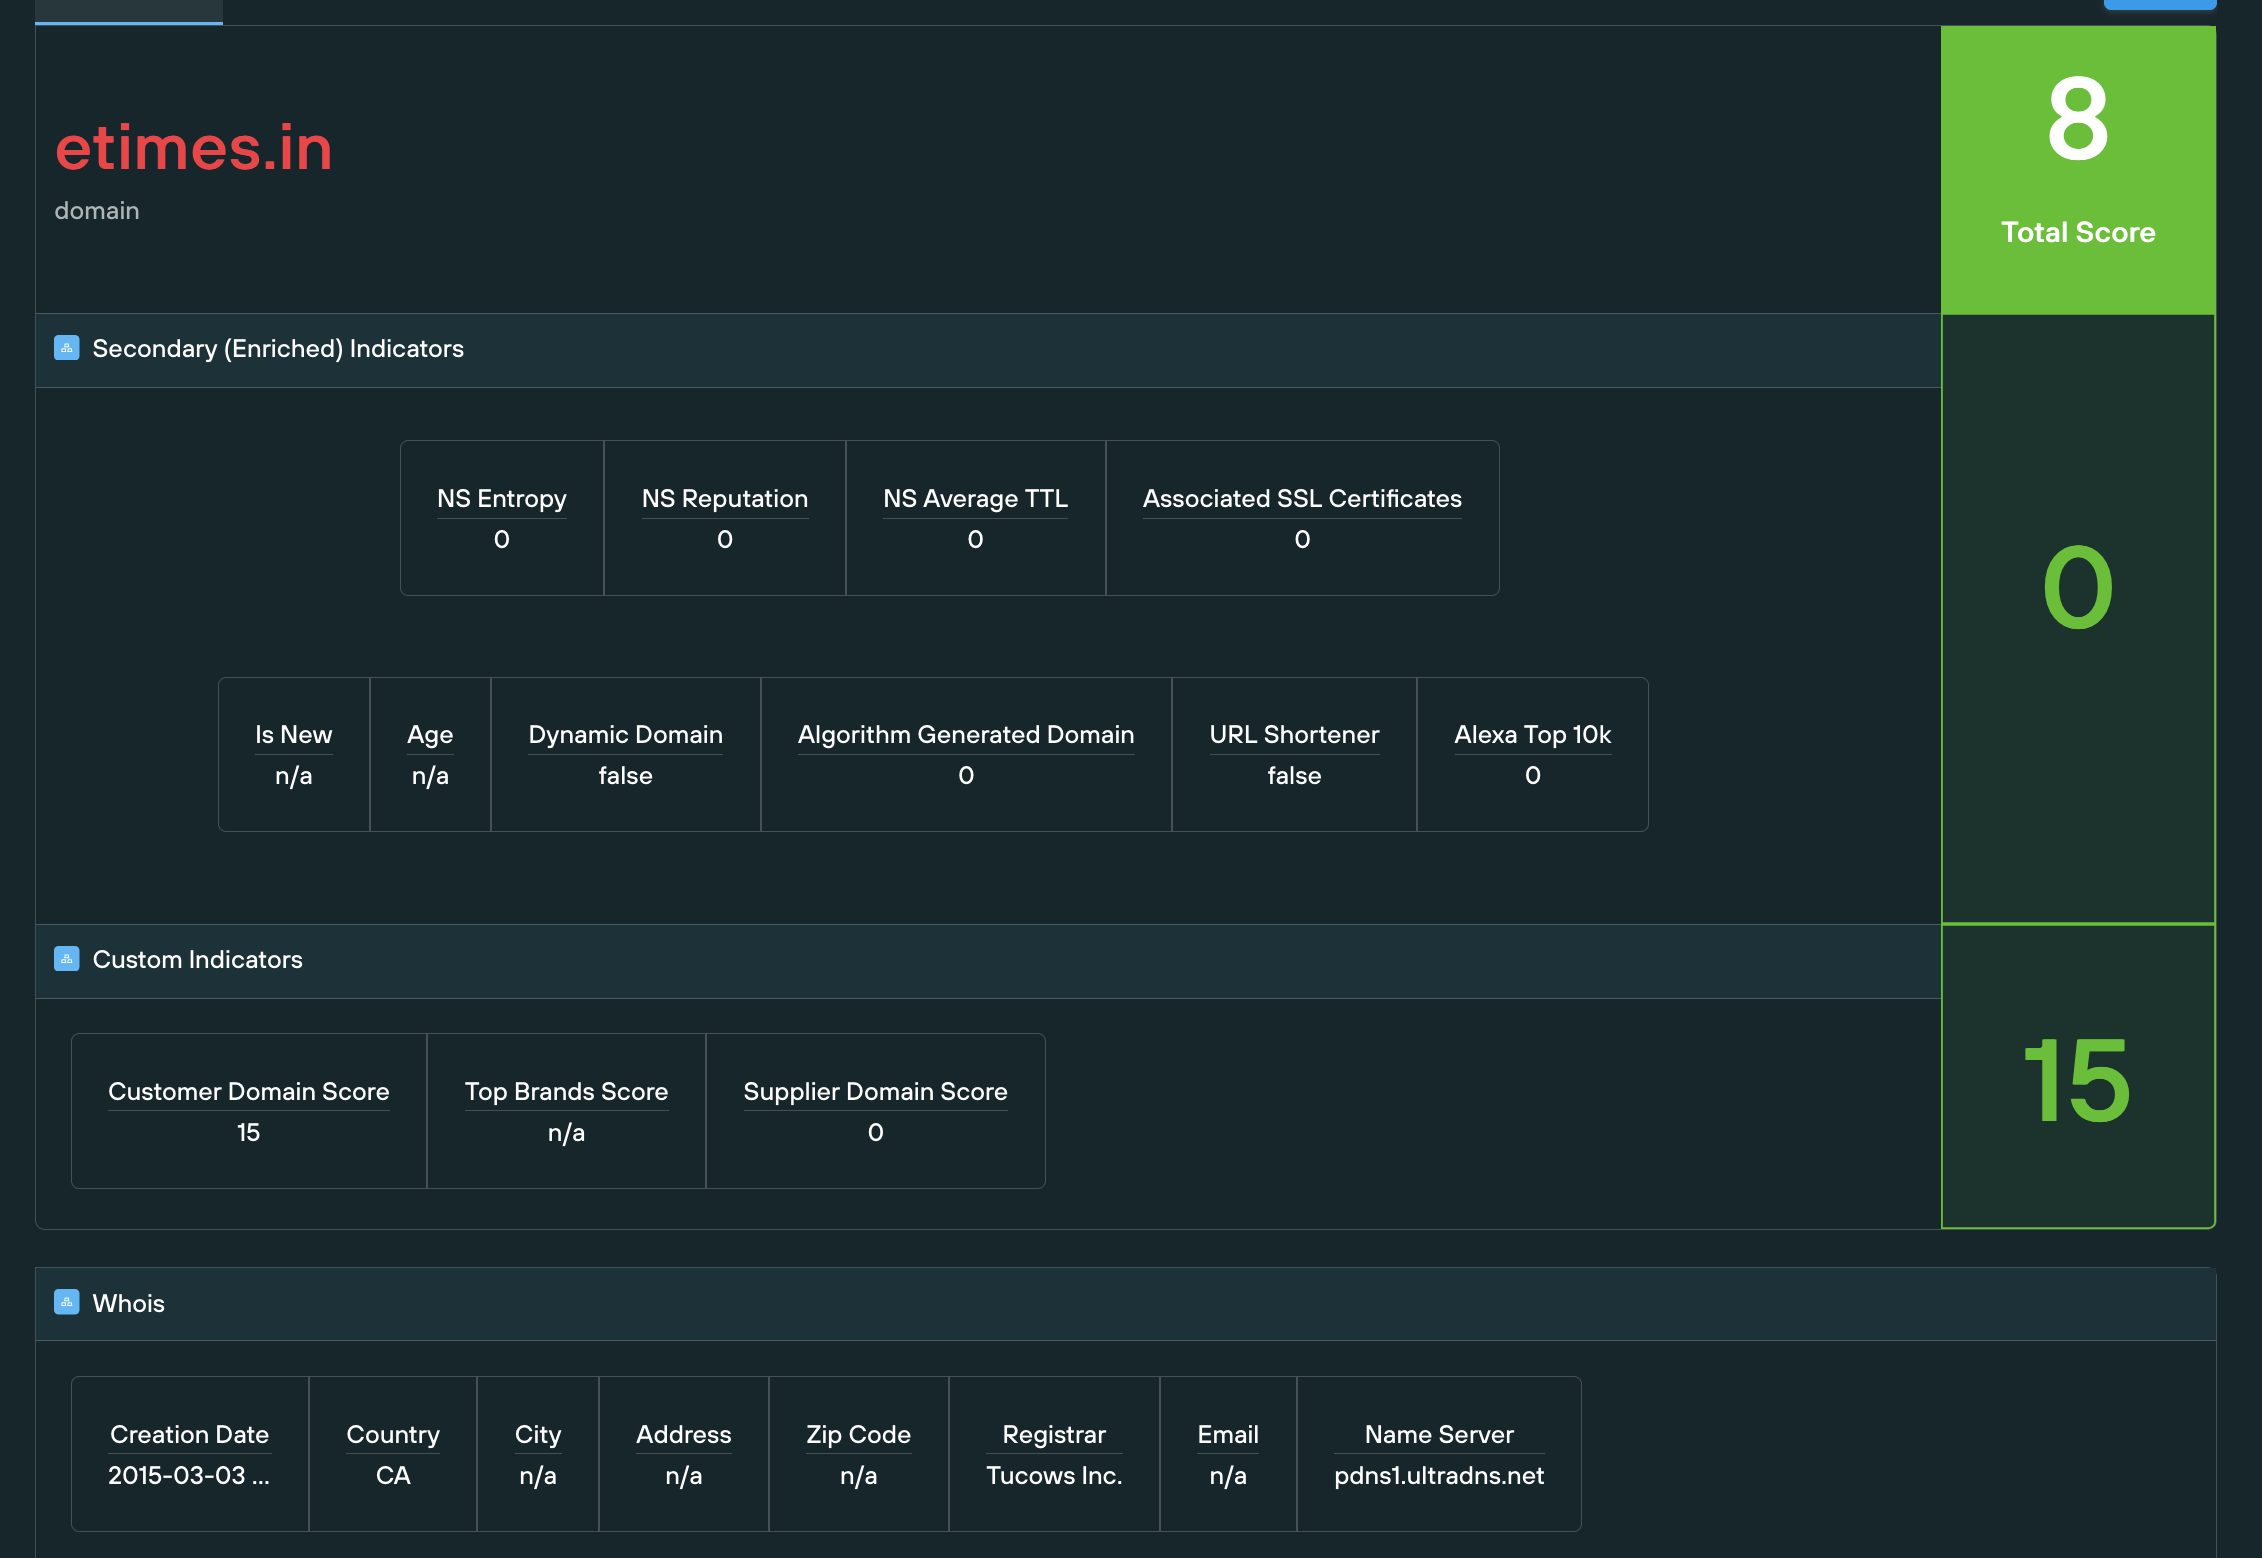The height and width of the screenshot is (1558, 2262).
Task: Click the URL Shortener false value
Action: point(1294,775)
